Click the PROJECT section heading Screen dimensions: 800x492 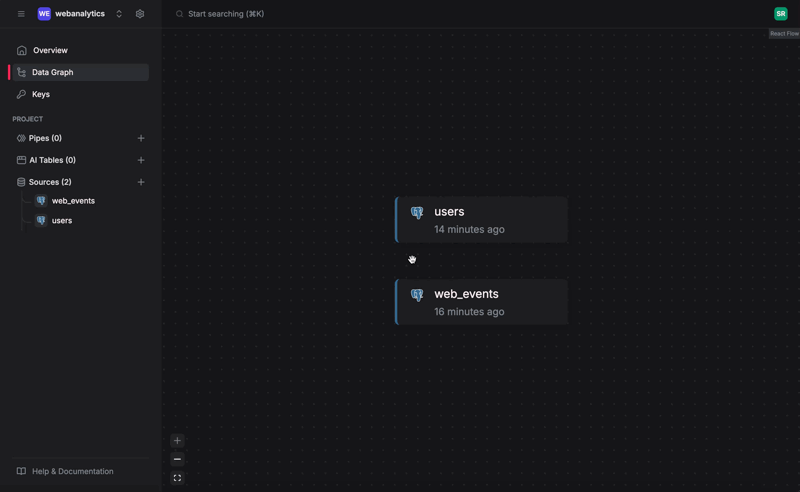[x=28, y=119]
